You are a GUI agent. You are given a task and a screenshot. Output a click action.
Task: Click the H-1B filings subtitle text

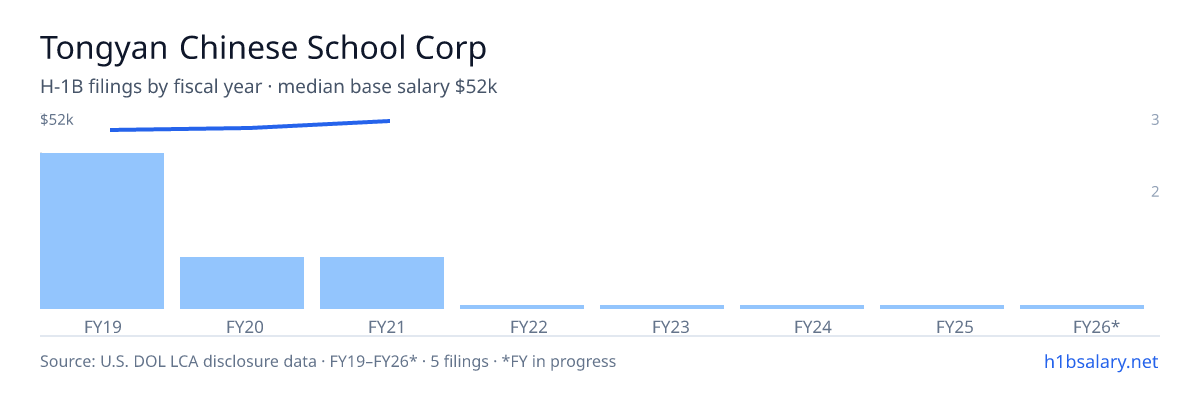[x=269, y=87]
